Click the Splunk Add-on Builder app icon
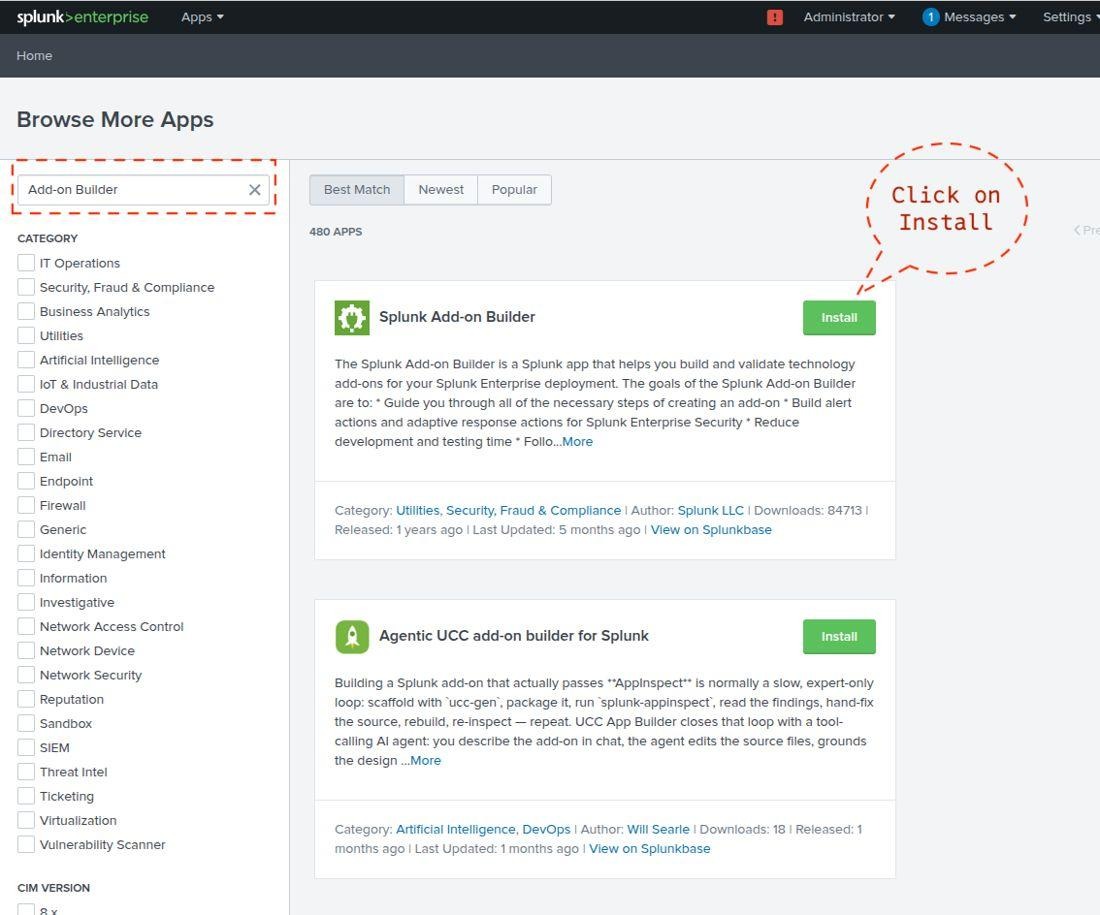 click(352, 318)
